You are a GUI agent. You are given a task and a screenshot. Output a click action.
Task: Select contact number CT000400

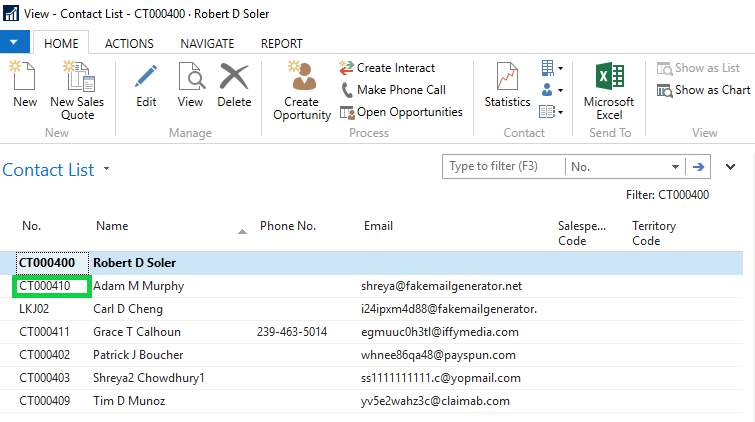tap(47, 263)
